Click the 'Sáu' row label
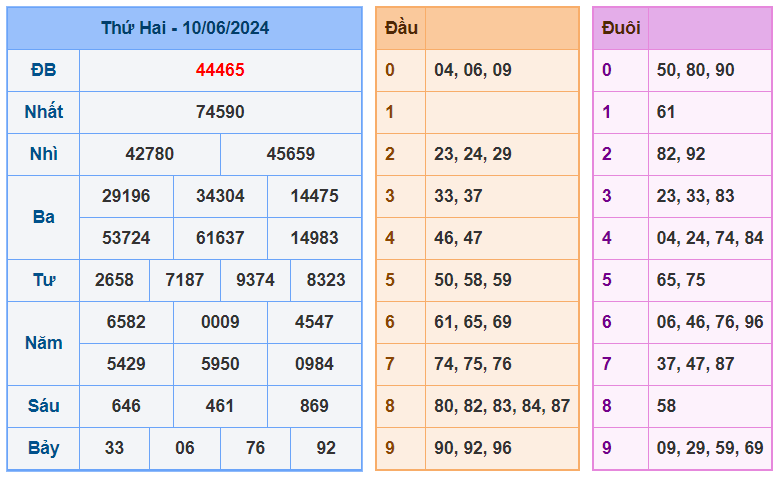 coord(43,406)
